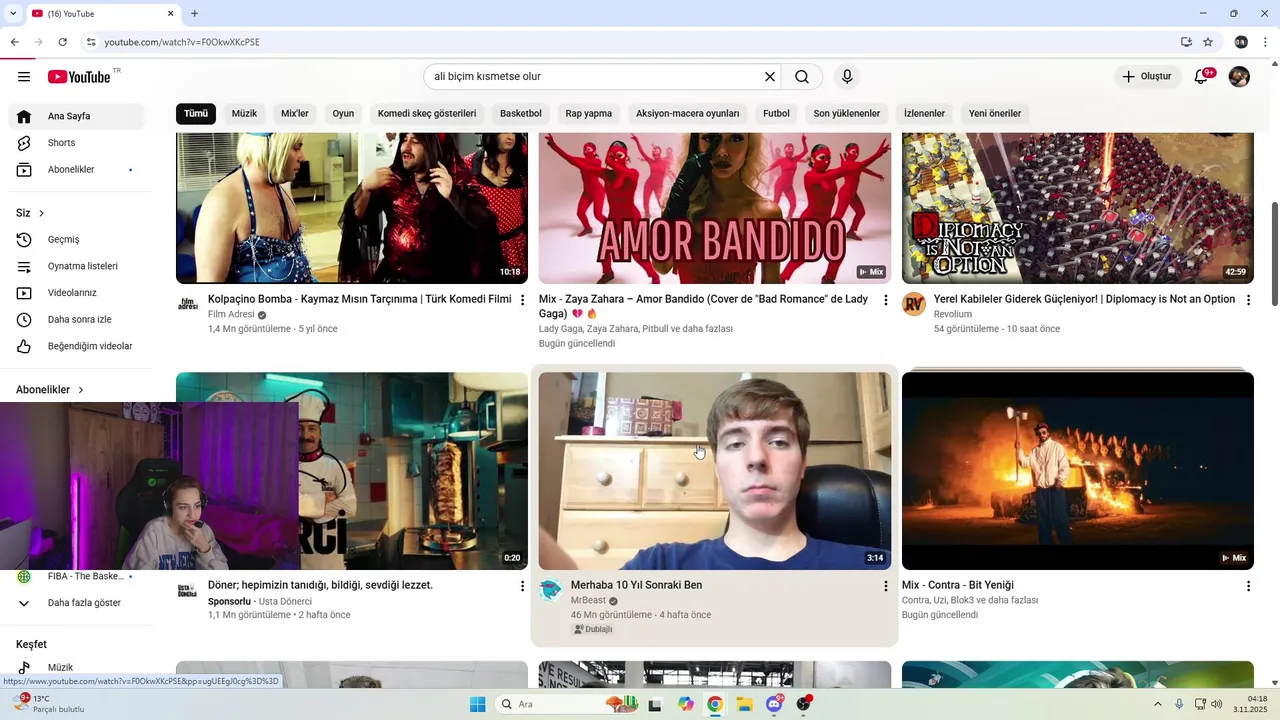Viewport: 1280px width, 720px height.
Task: Open the account avatar menu
Action: pos(1239,77)
